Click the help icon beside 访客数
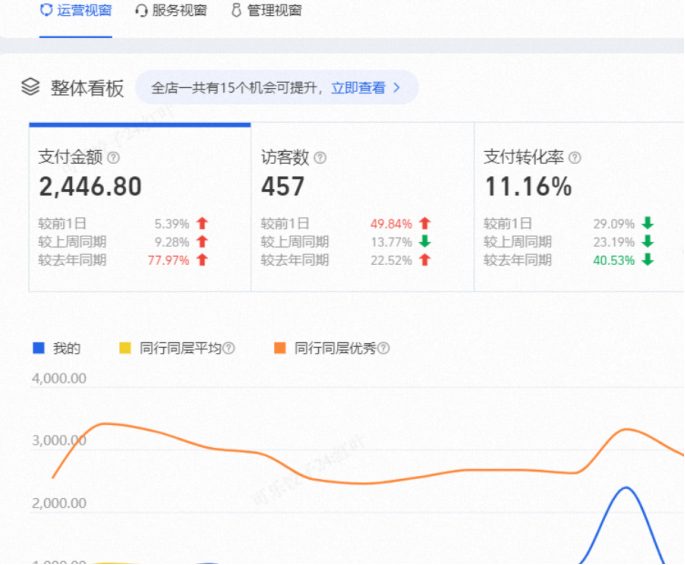685x565 pixels. tap(320, 158)
